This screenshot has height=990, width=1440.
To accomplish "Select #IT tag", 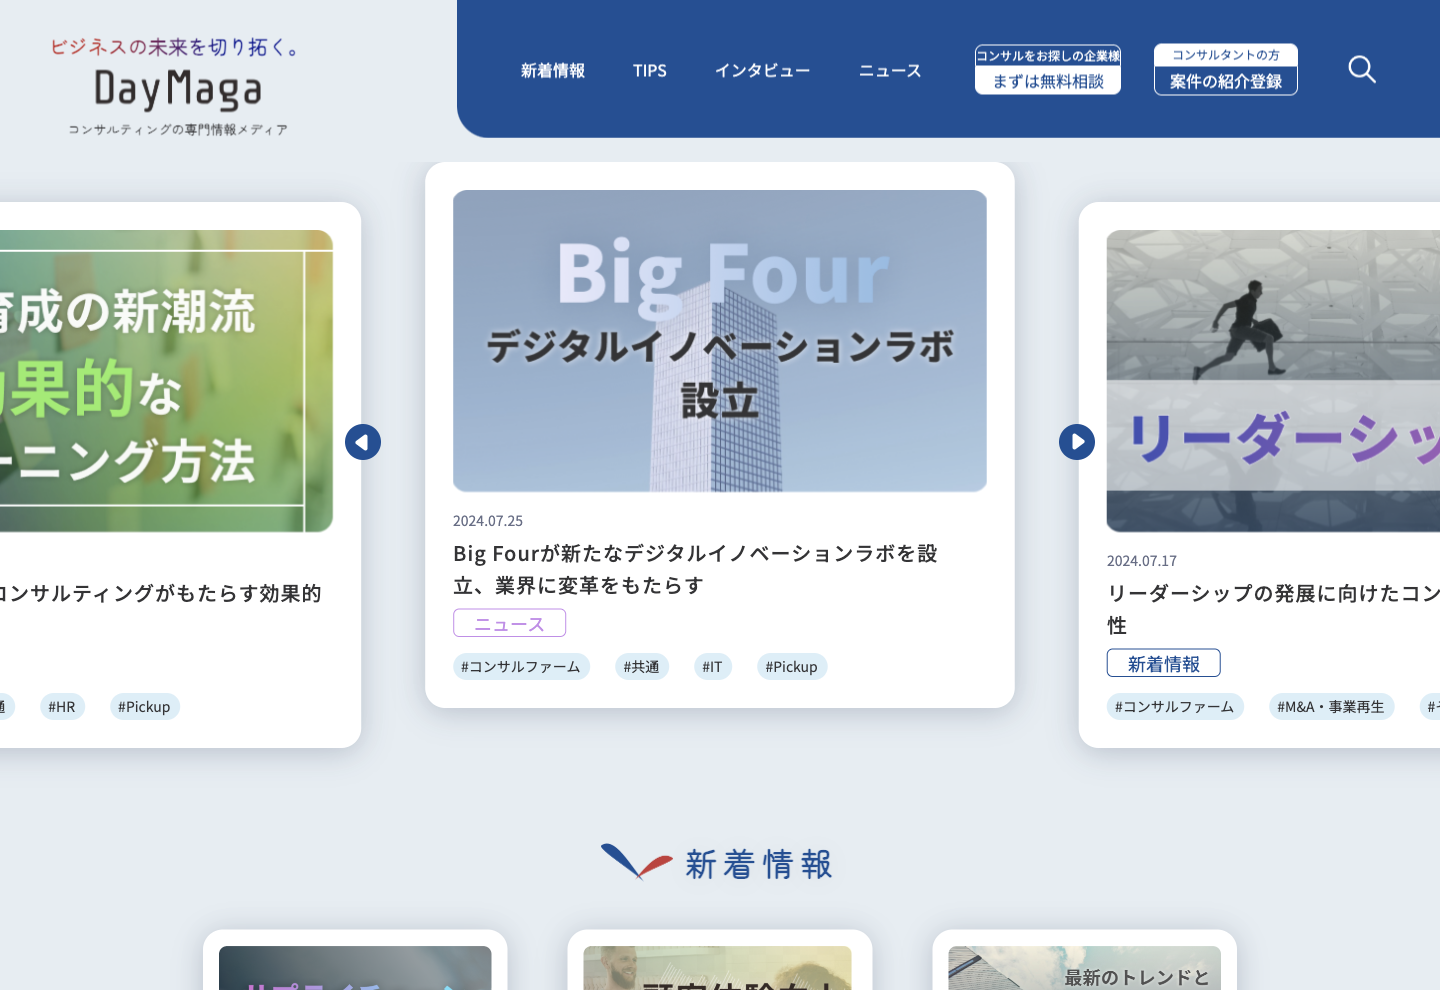I will pyautogui.click(x=713, y=667).
